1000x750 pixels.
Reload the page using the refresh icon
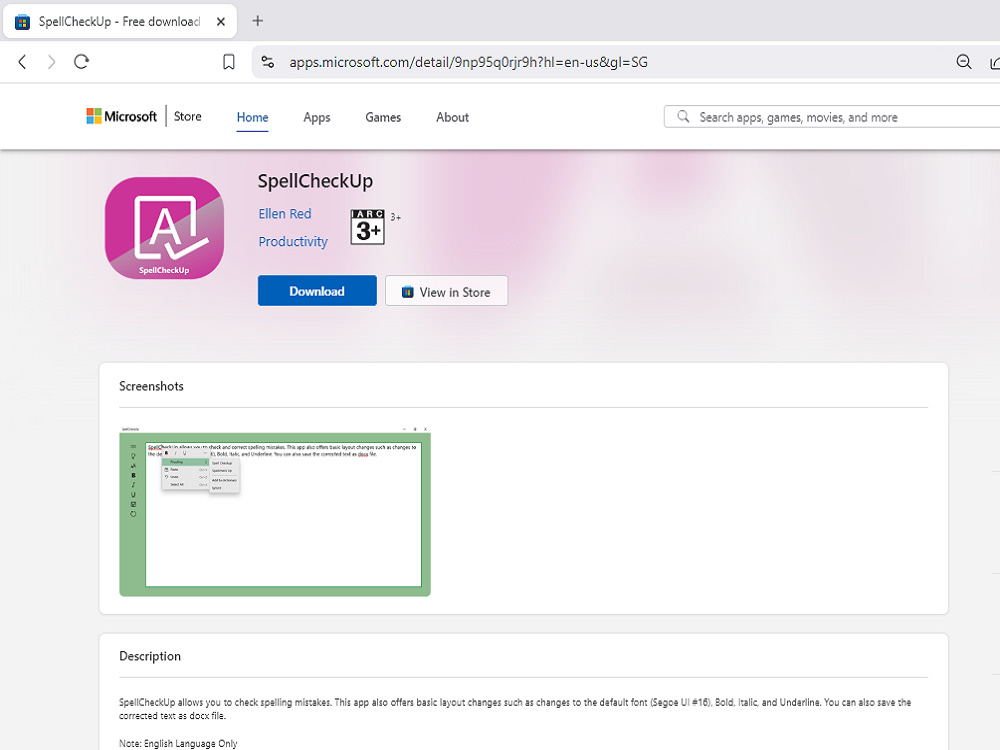pos(82,62)
